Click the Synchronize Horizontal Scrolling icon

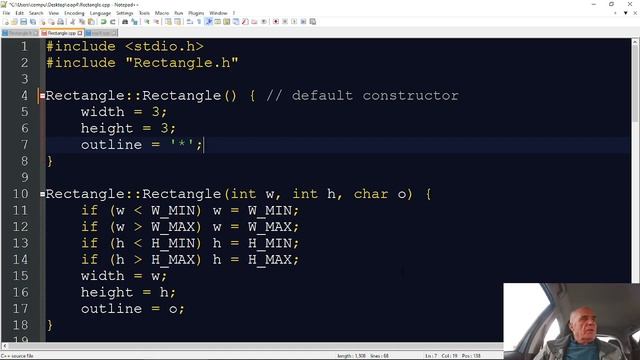pyautogui.click(x=178, y=22)
